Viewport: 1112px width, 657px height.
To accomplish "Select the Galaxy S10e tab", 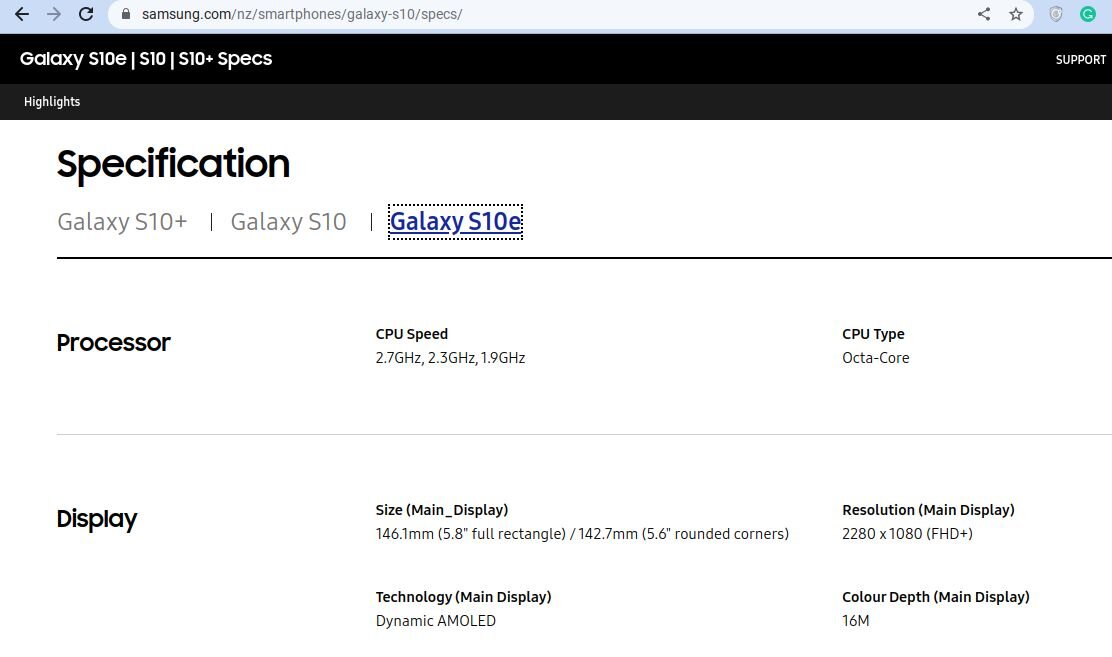I will (x=455, y=222).
